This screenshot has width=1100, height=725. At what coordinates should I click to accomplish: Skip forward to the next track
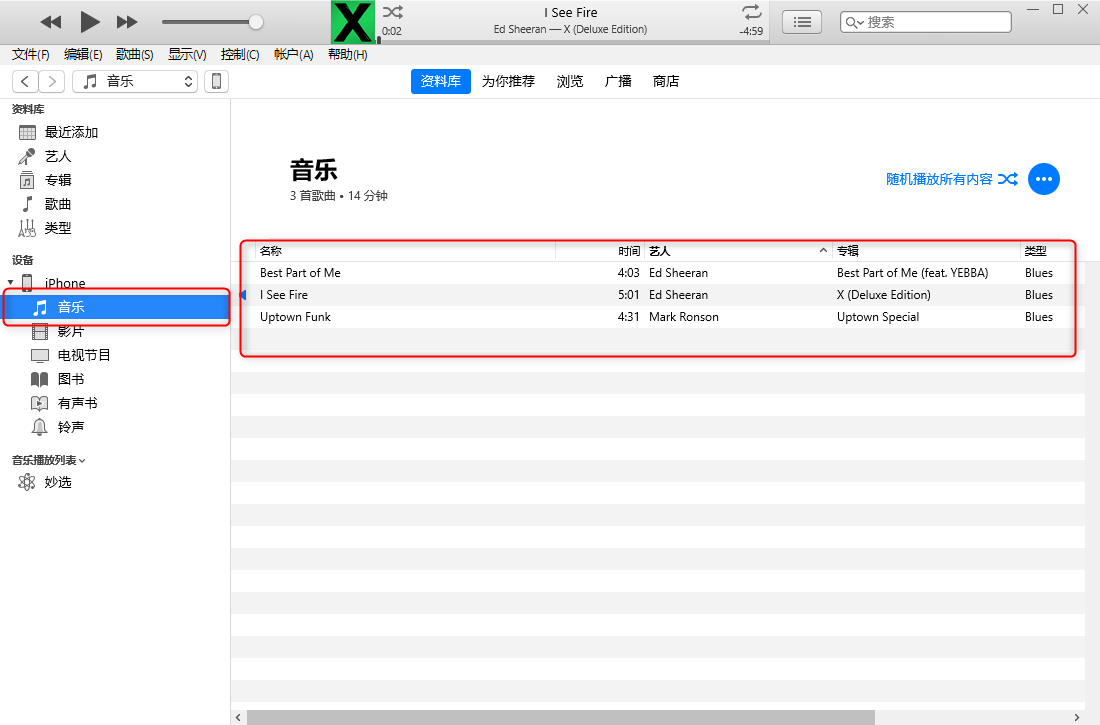tap(127, 22)
